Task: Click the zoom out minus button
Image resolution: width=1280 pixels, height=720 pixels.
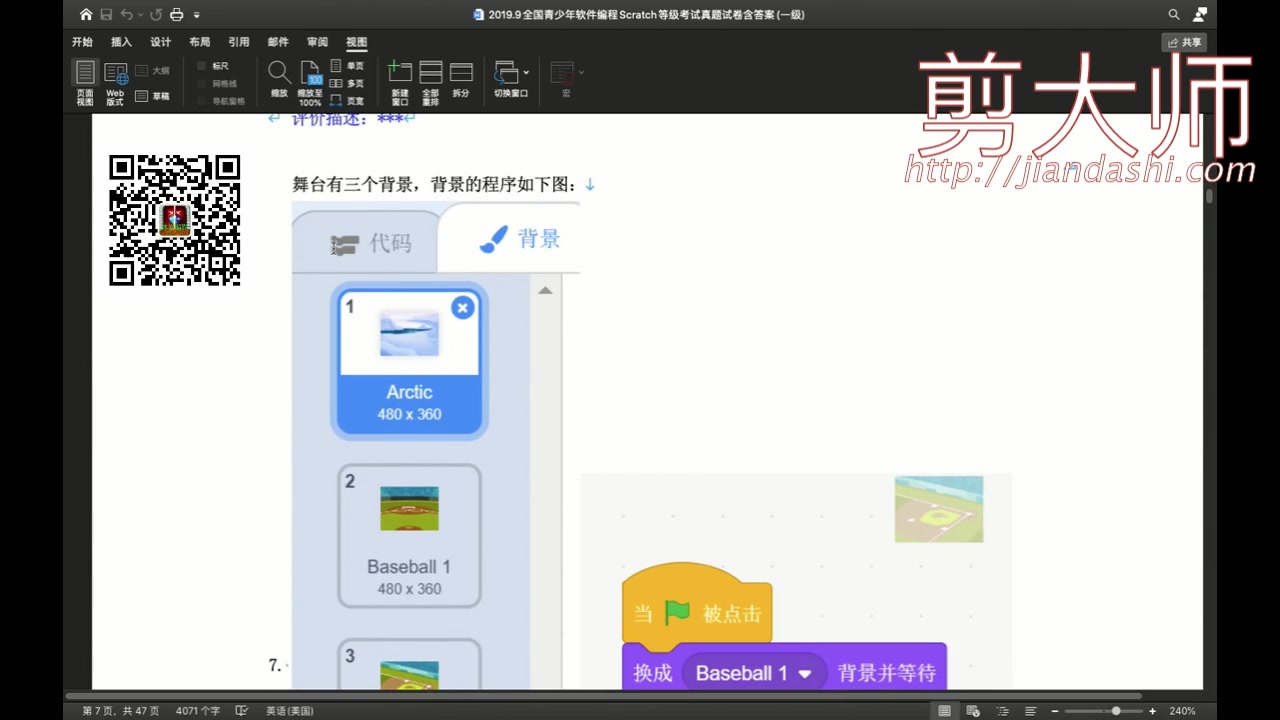Action: 1055,711
